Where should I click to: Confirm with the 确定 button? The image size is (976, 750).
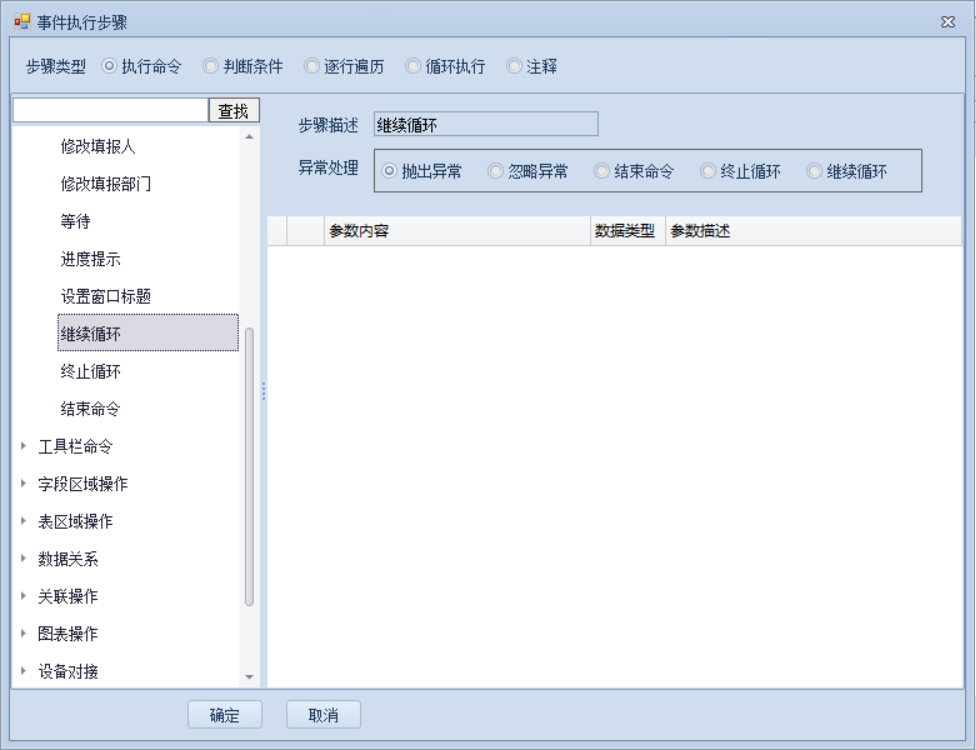pos(225,715)
